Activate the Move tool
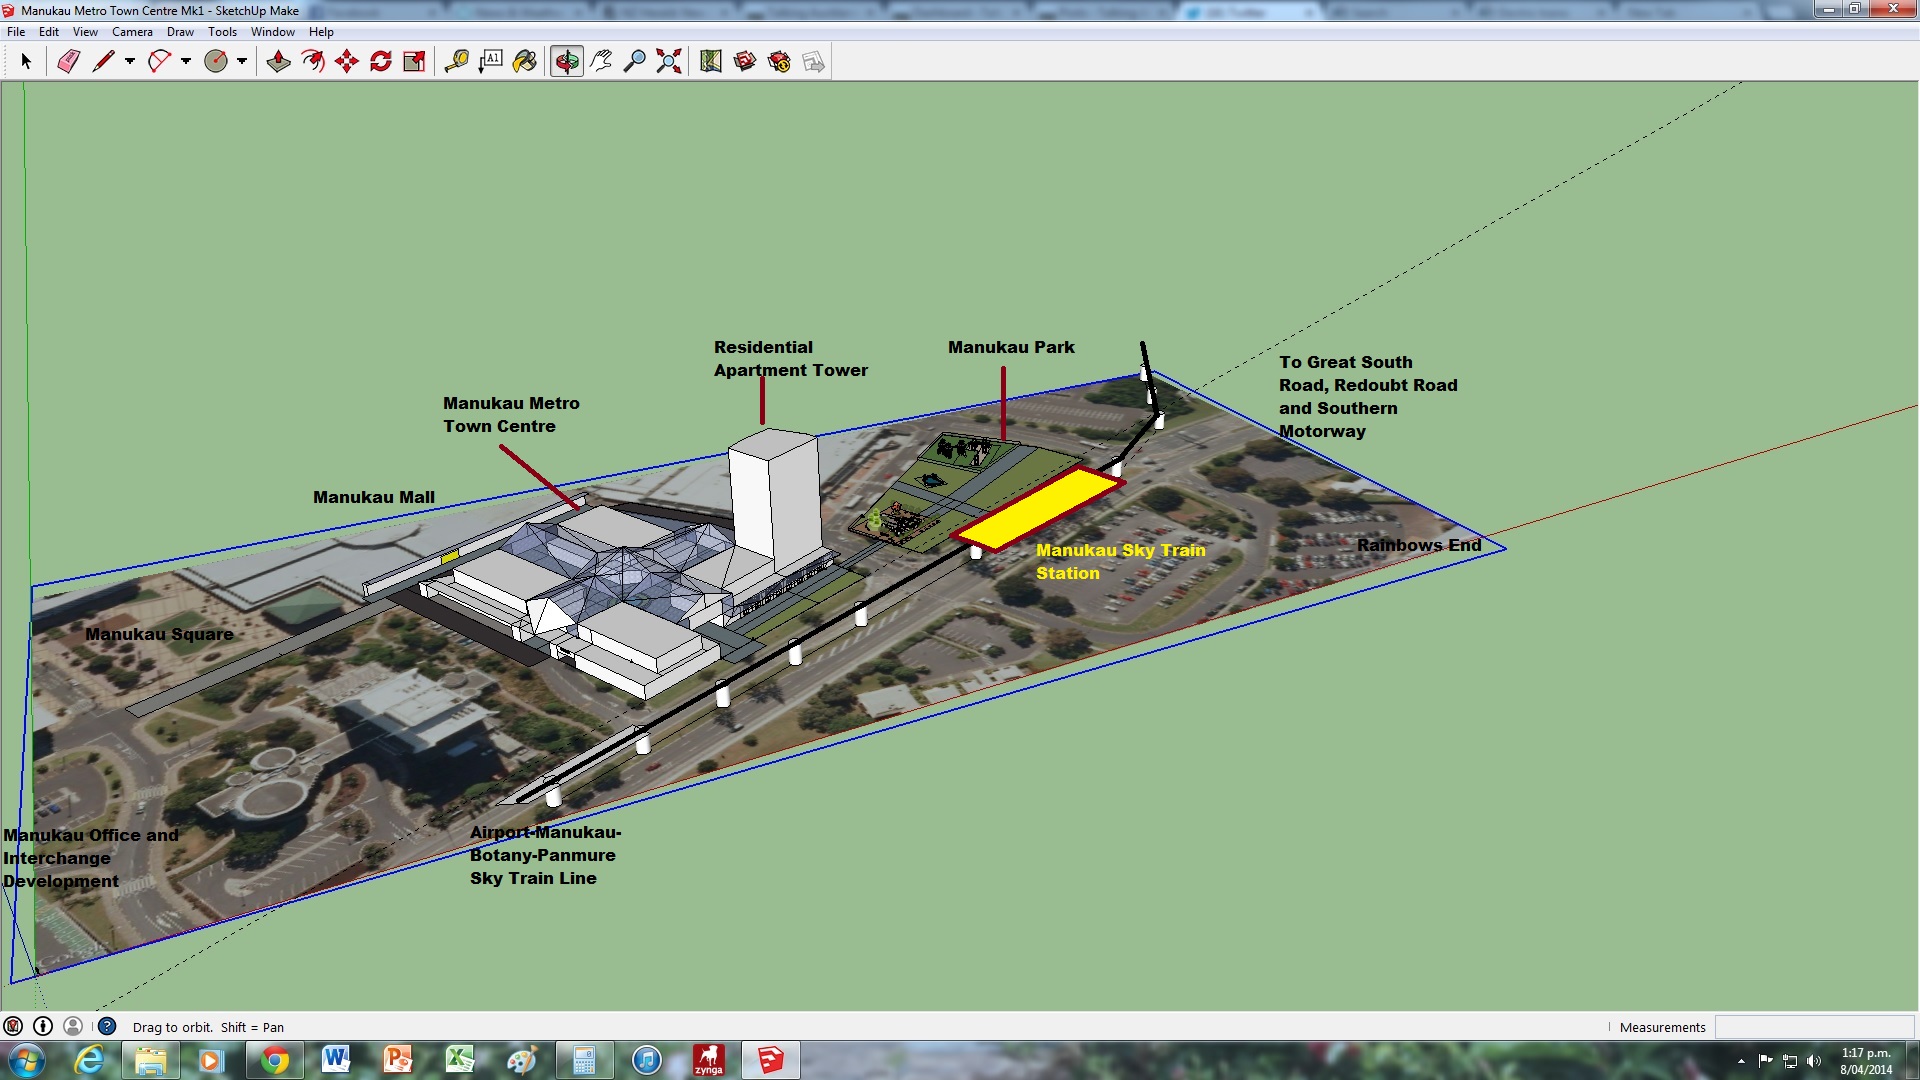The height and width of the screenshot is (1080, 1920). [347, 62]
